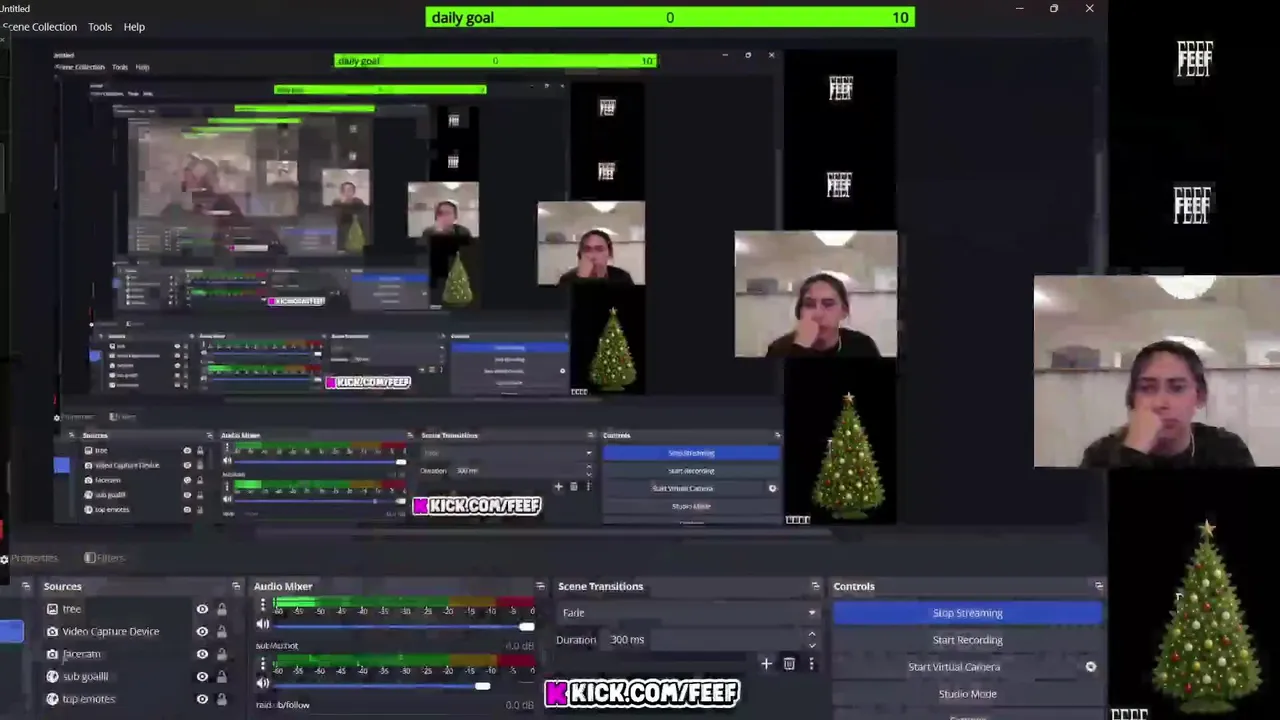Click the second channel's audio level meter
1280x720 pixels.
(x=404, y=663)
